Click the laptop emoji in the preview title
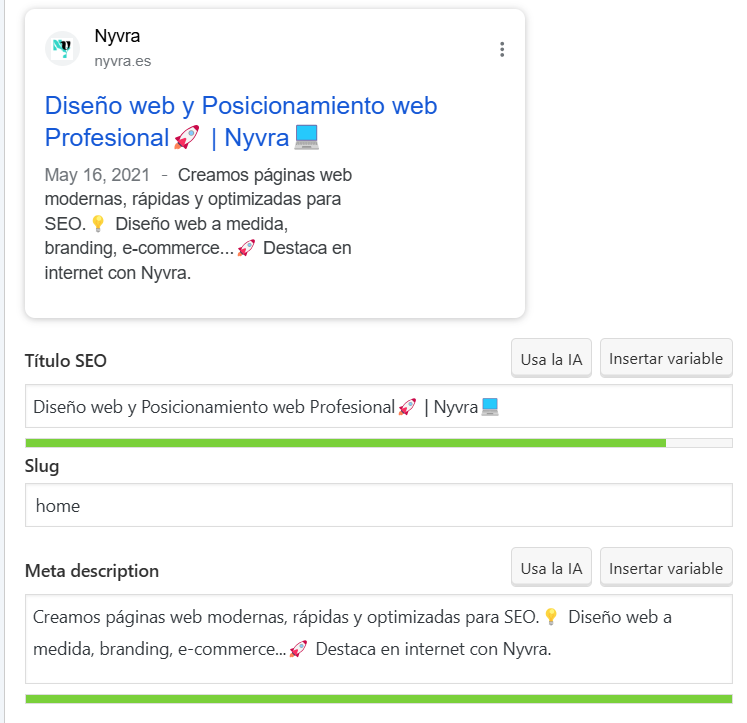Screen dimensions: 747x723 tap(306, 137)
